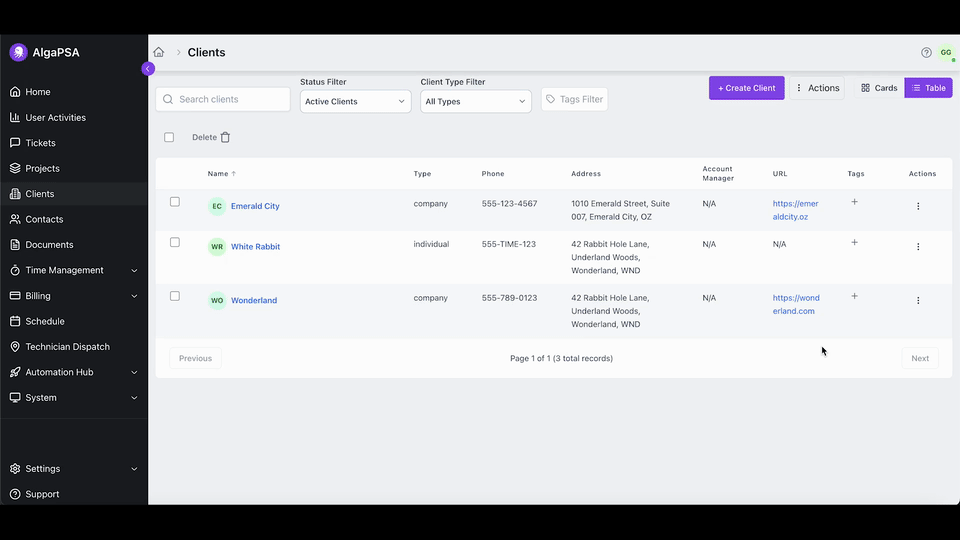Image resolution: width=960 pixels, height=540 pixels.
Task: Open Tickets in the sidebar
Action: [73, 143]
